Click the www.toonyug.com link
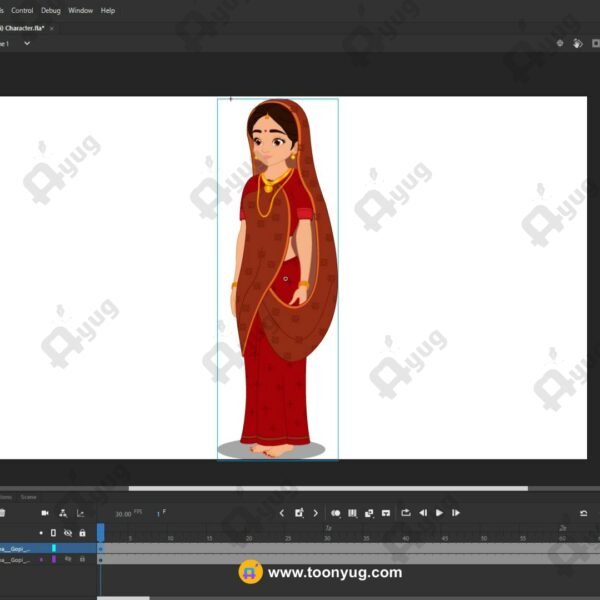Viewport: 600px width, 600px height. click(x=335, y=573)
